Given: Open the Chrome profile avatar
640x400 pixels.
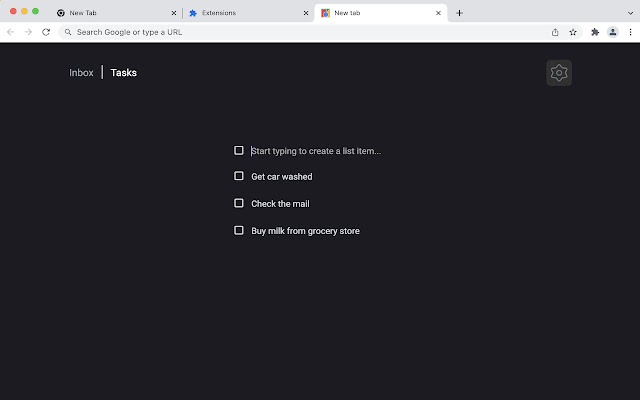Looking at the screenshot, I should [613, 32].
